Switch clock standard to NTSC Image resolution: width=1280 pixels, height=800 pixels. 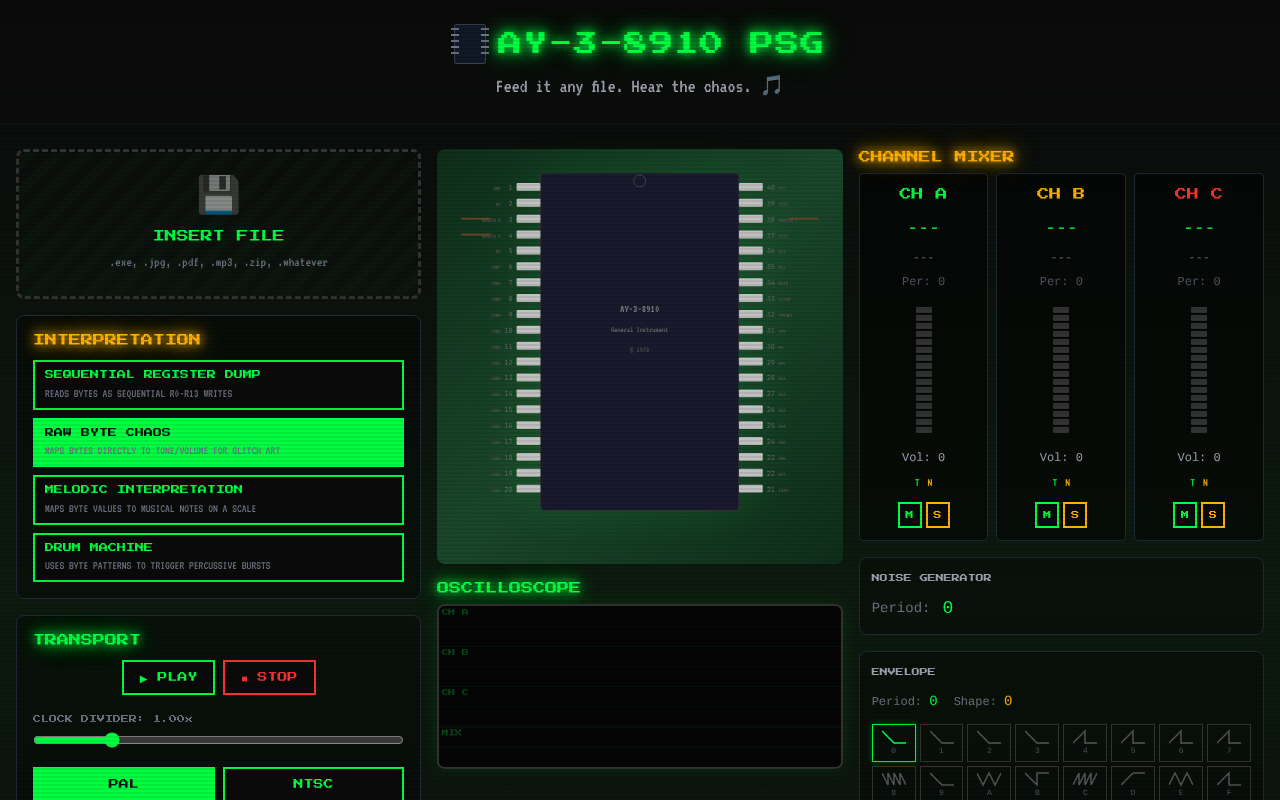(x=313, y=784)
